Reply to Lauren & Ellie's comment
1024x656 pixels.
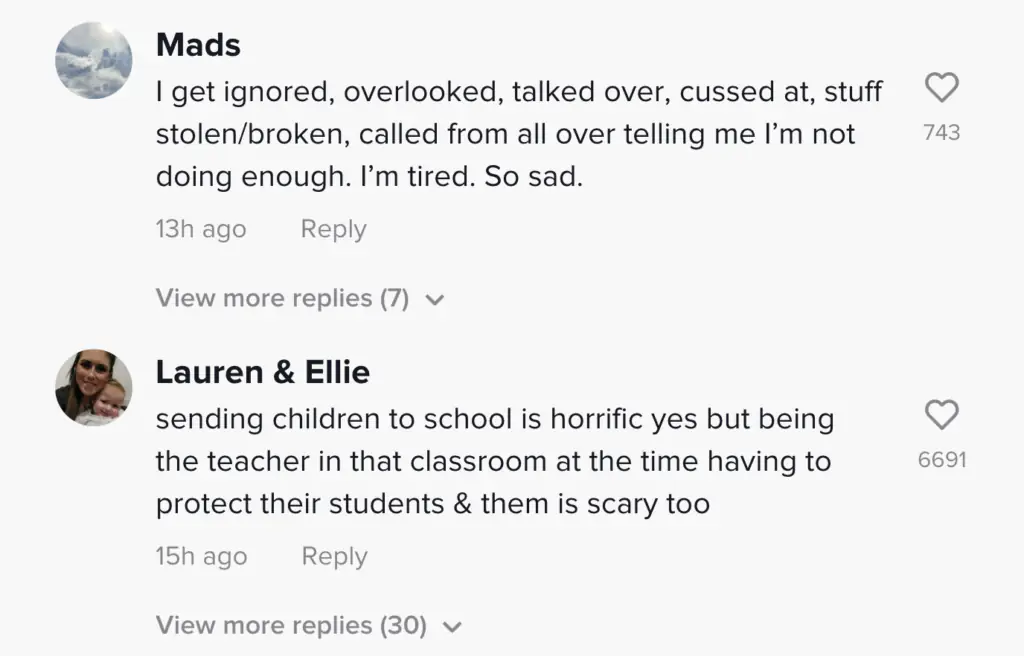tap(334, 556)
